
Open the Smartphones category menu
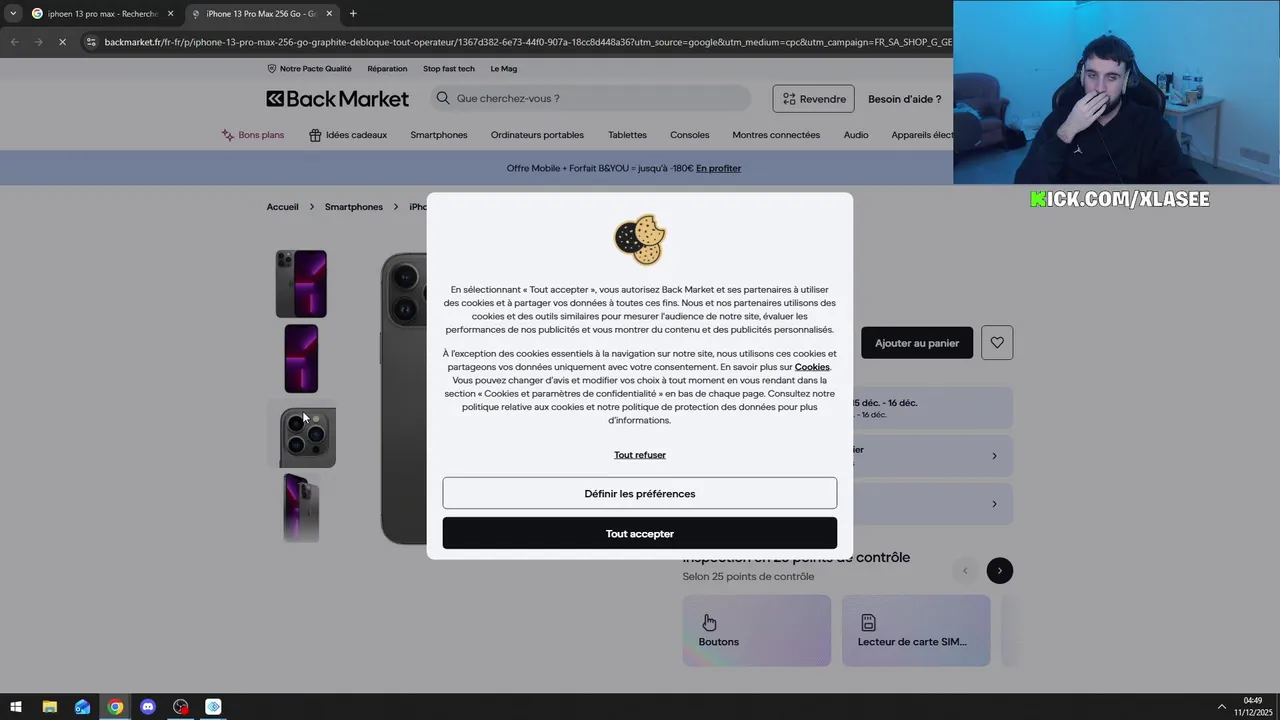click(x=439, y=135)
